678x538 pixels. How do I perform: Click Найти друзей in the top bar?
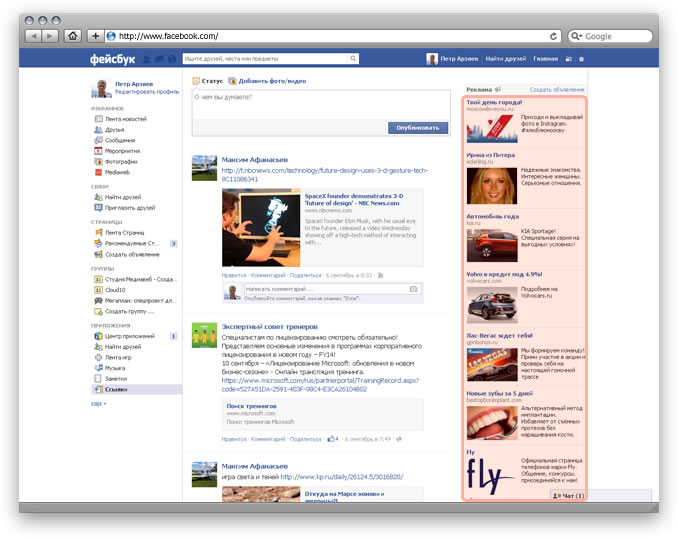click(505, 59)
